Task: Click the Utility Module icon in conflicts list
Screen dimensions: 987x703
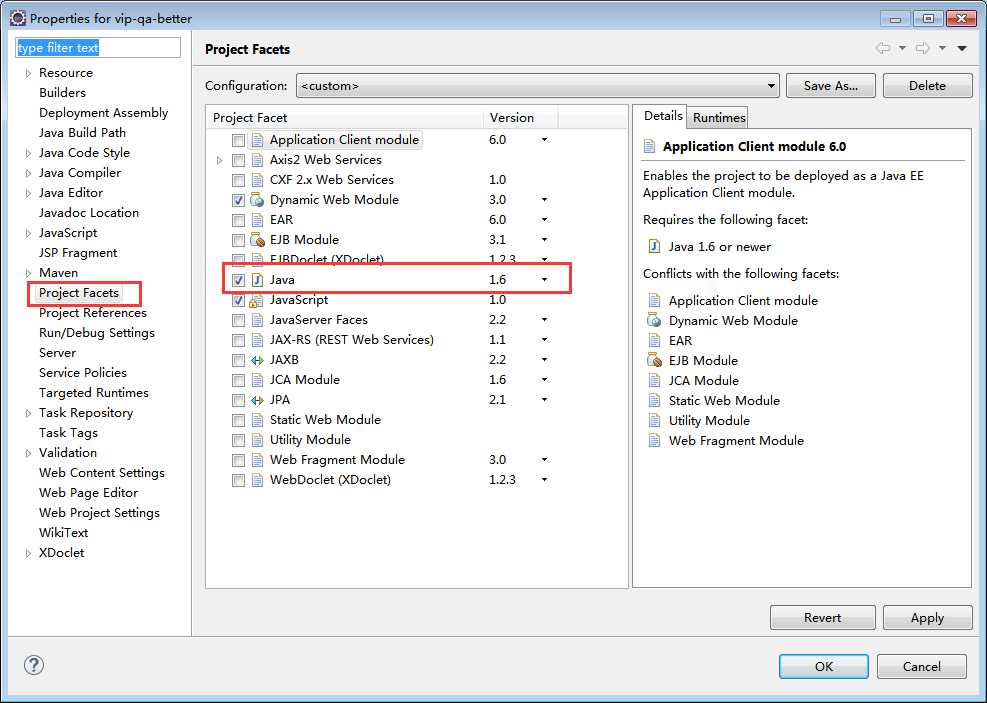Action: coord(654,420)
